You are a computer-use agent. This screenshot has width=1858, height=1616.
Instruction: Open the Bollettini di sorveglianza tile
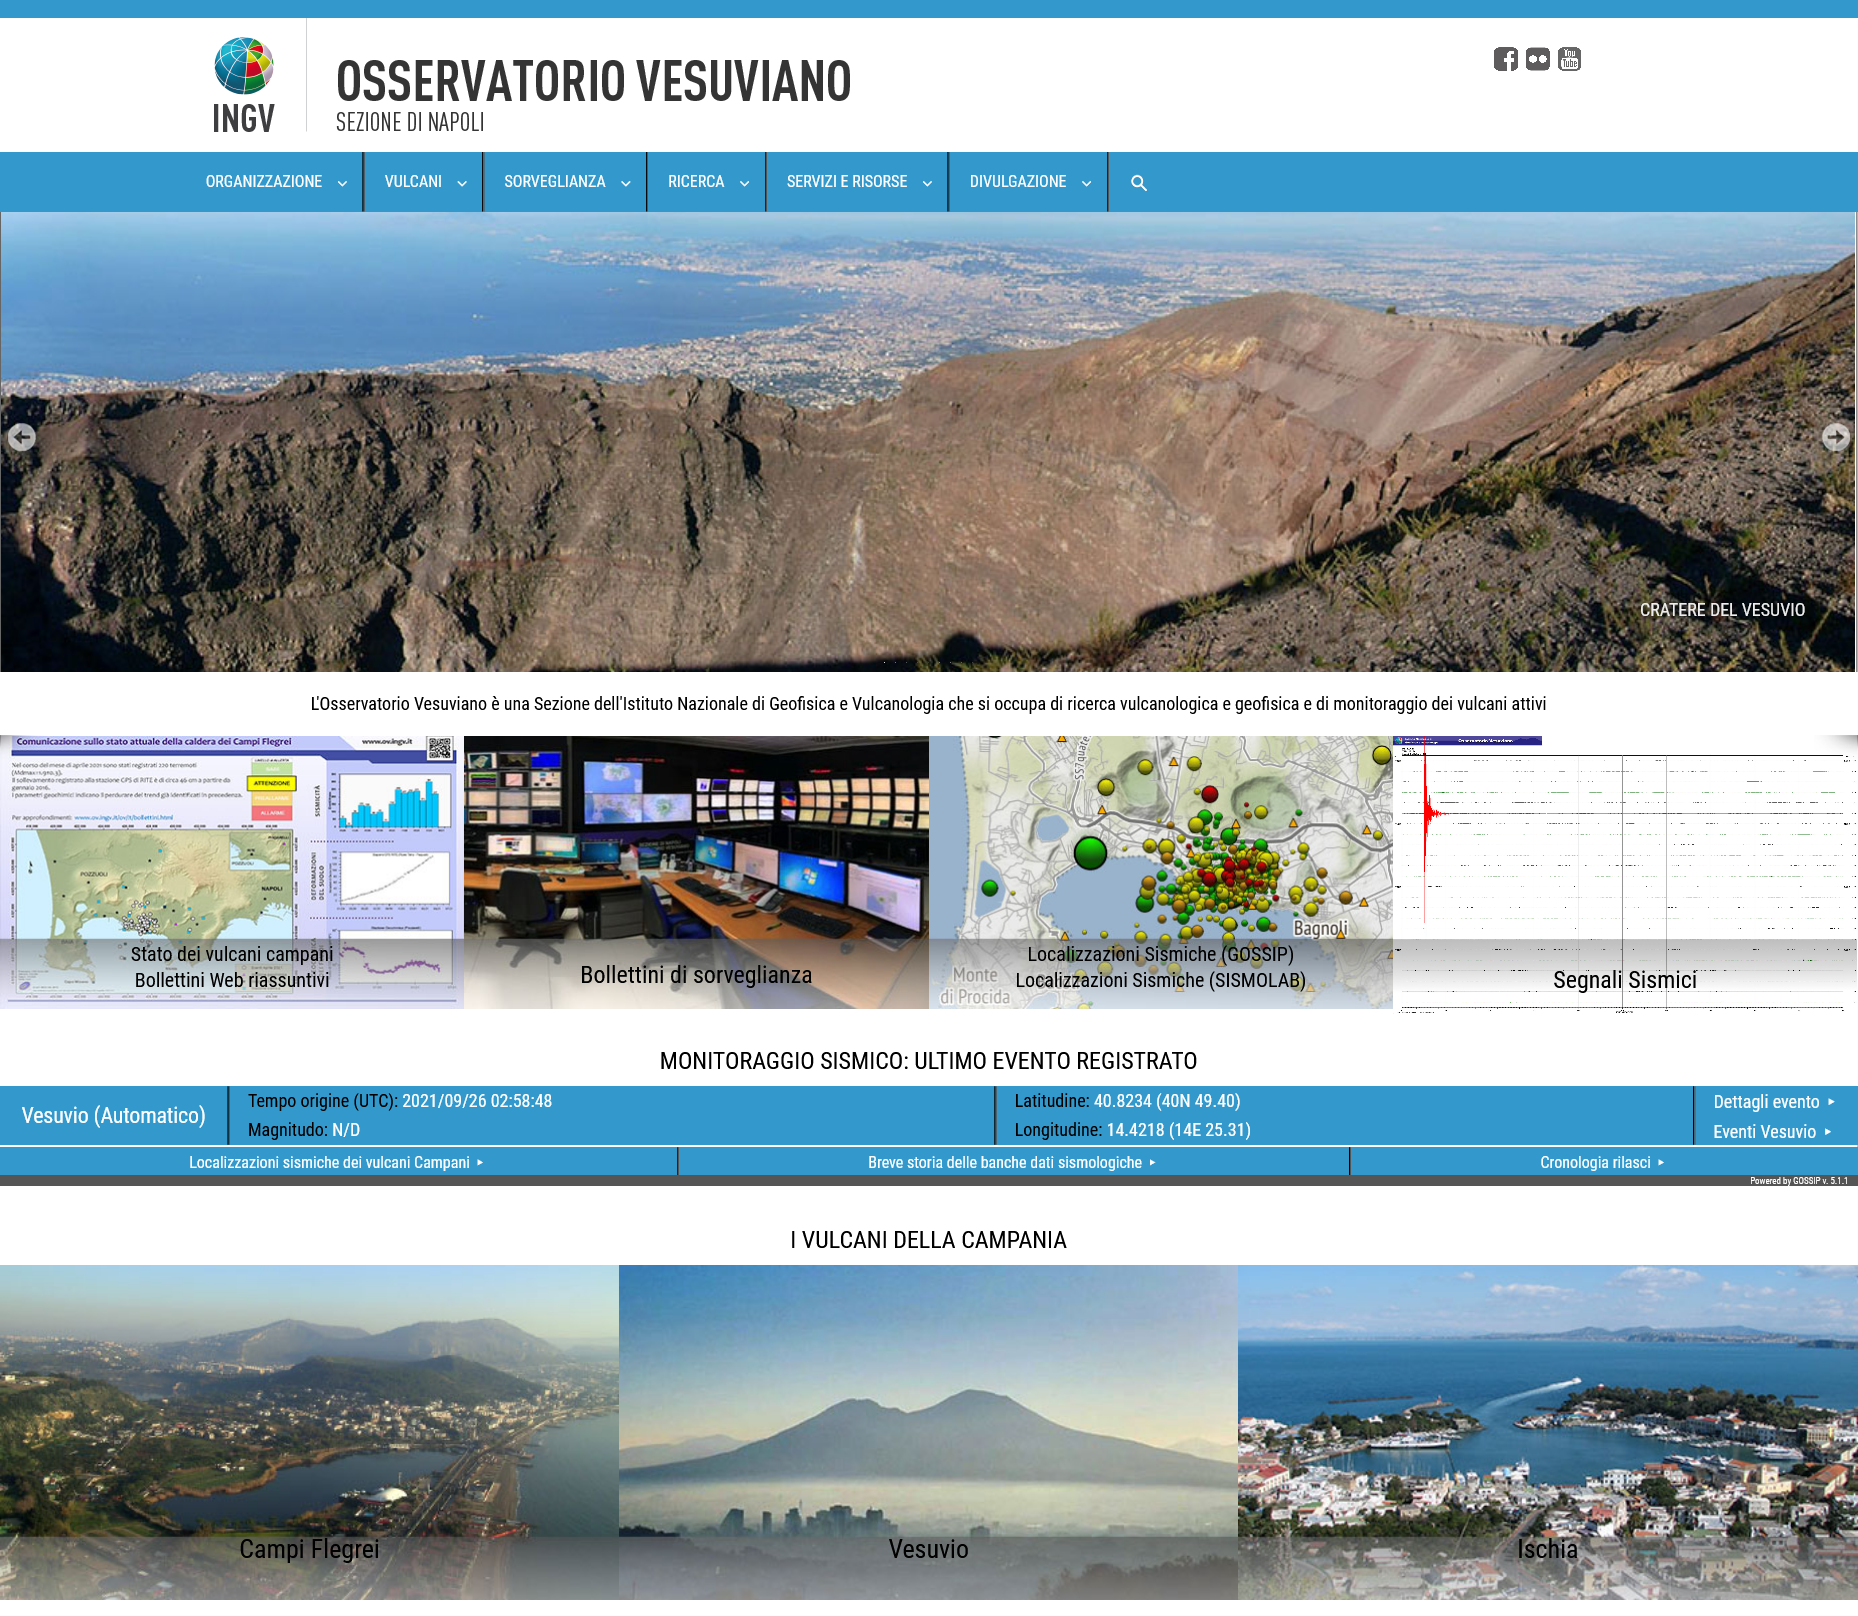(696, 872)
